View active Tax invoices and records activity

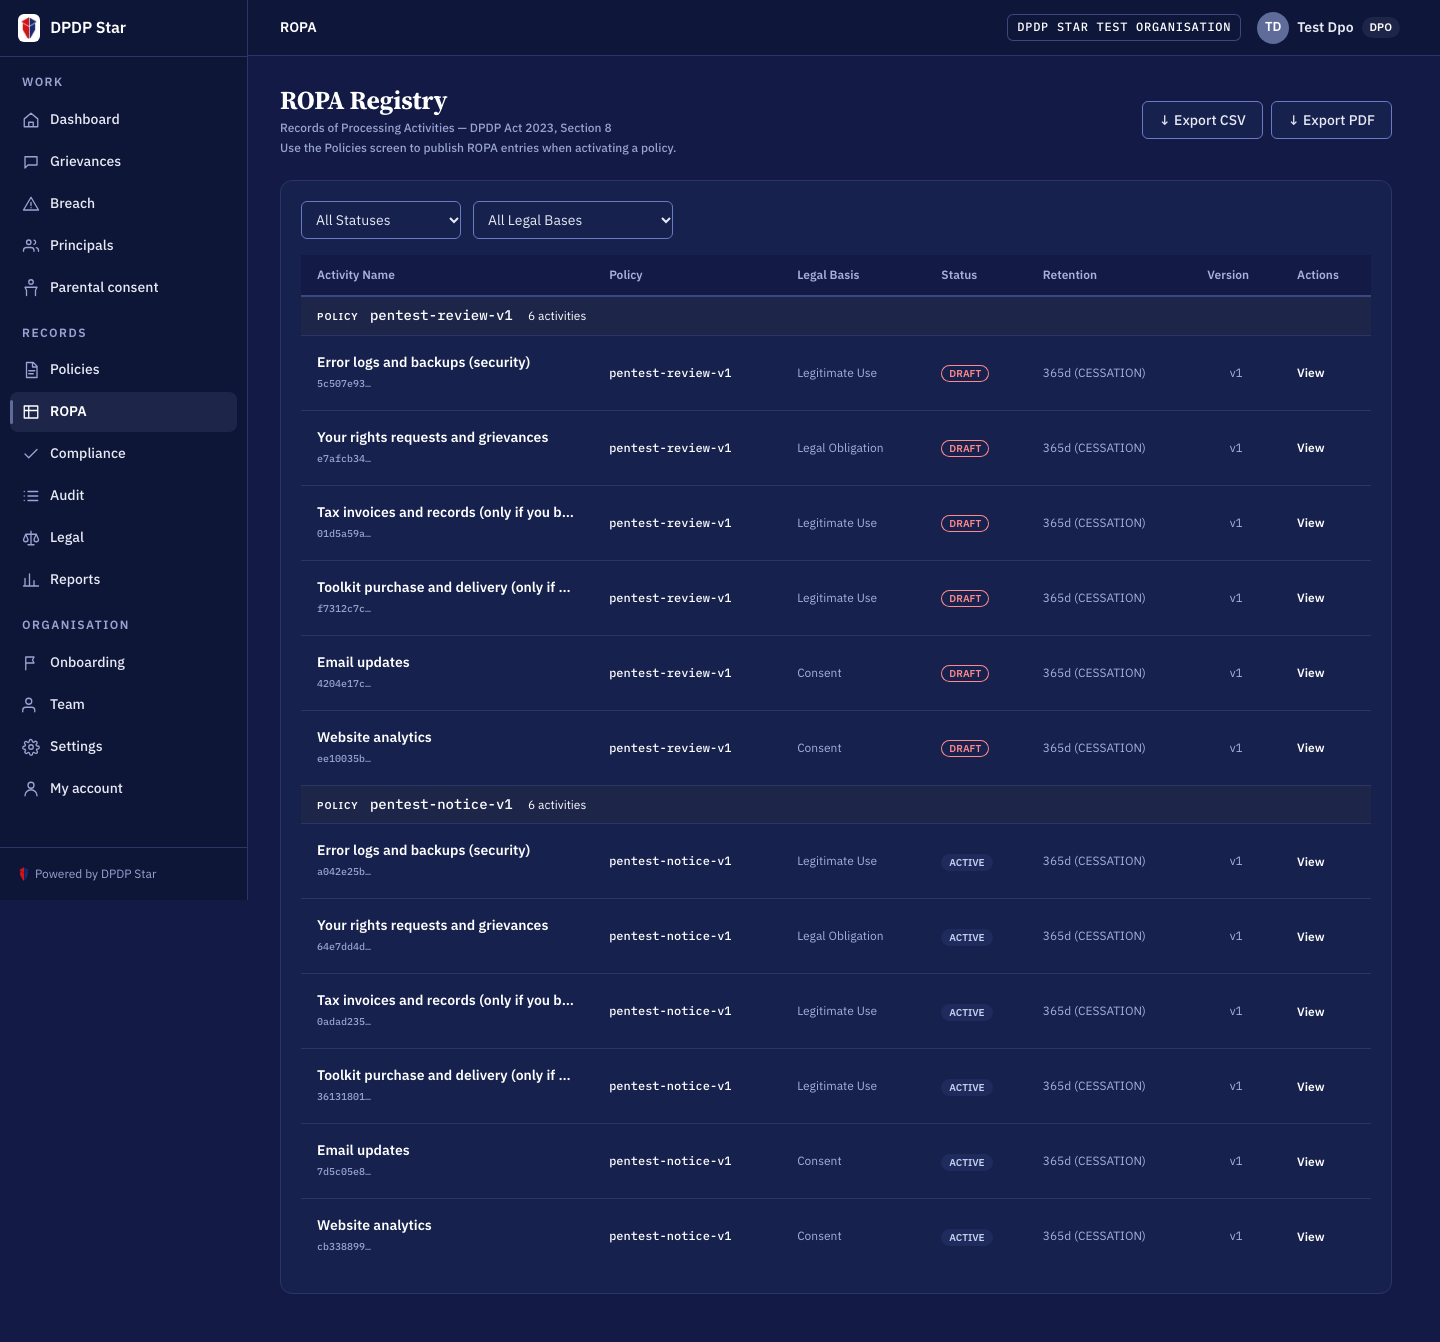[1310, 1012]
